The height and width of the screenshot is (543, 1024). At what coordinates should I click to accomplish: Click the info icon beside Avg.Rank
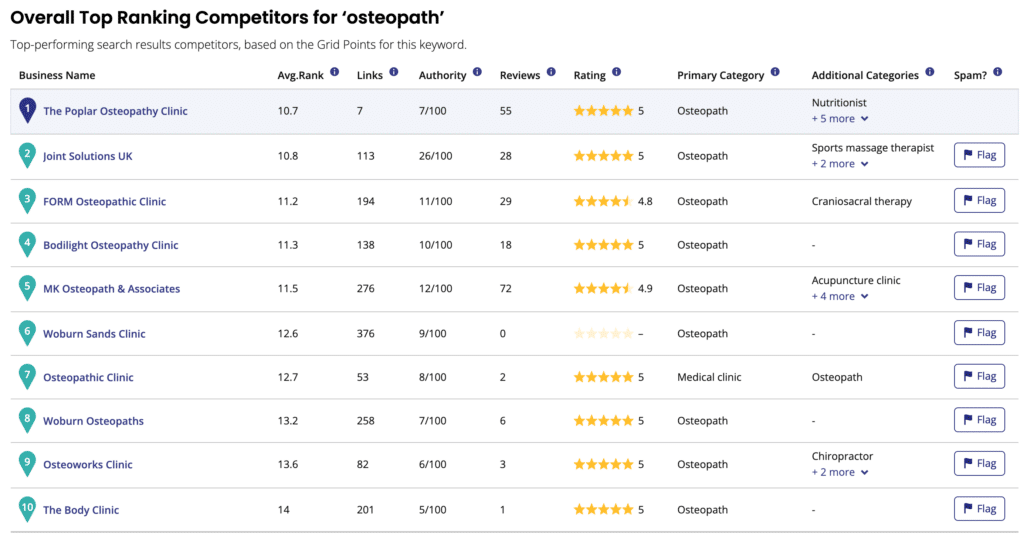[x=334, y=72]
